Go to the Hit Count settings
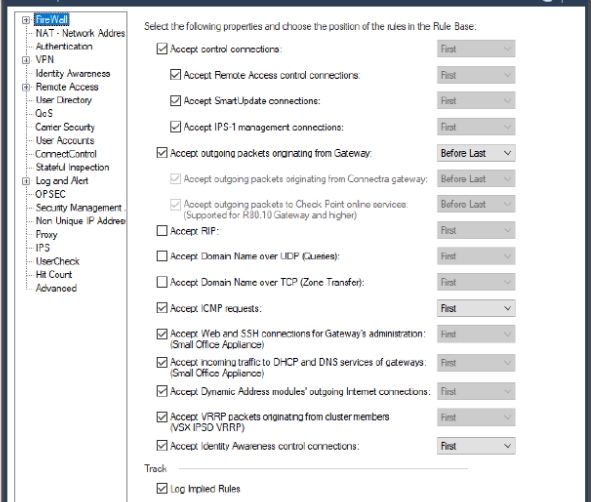The image size is (591, 502). pyautogui.click(x=54, y=274)
